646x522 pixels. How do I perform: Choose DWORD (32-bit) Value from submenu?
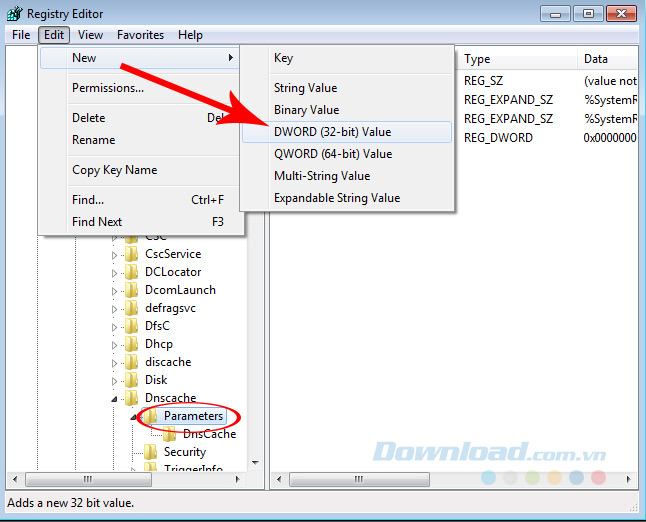[333, 132]
